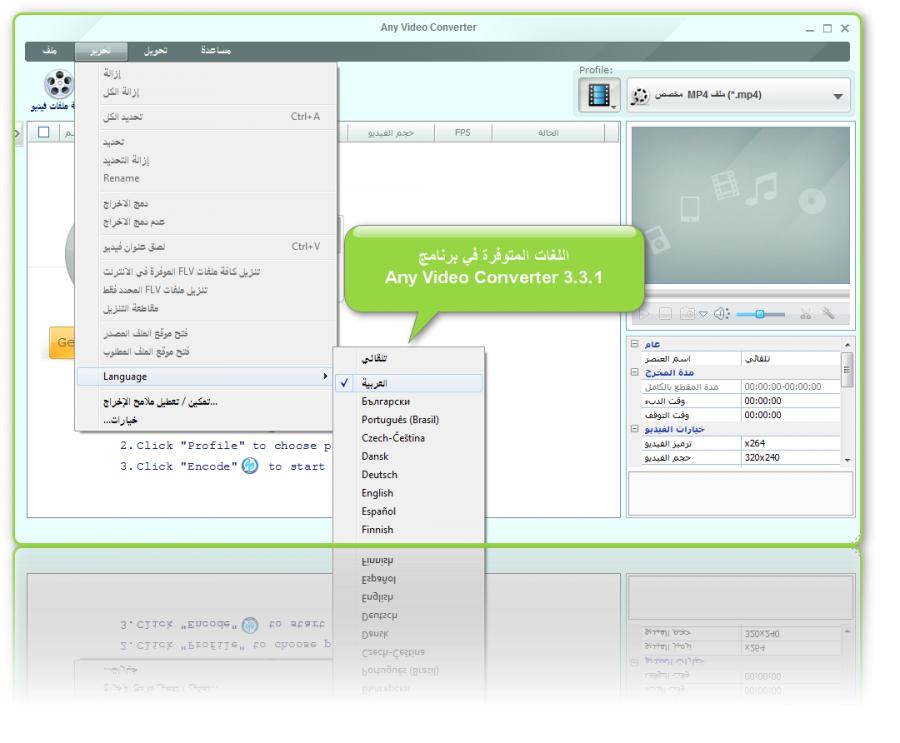
Task: Collapse the عام property group
Action: click(x=634, y=343)
